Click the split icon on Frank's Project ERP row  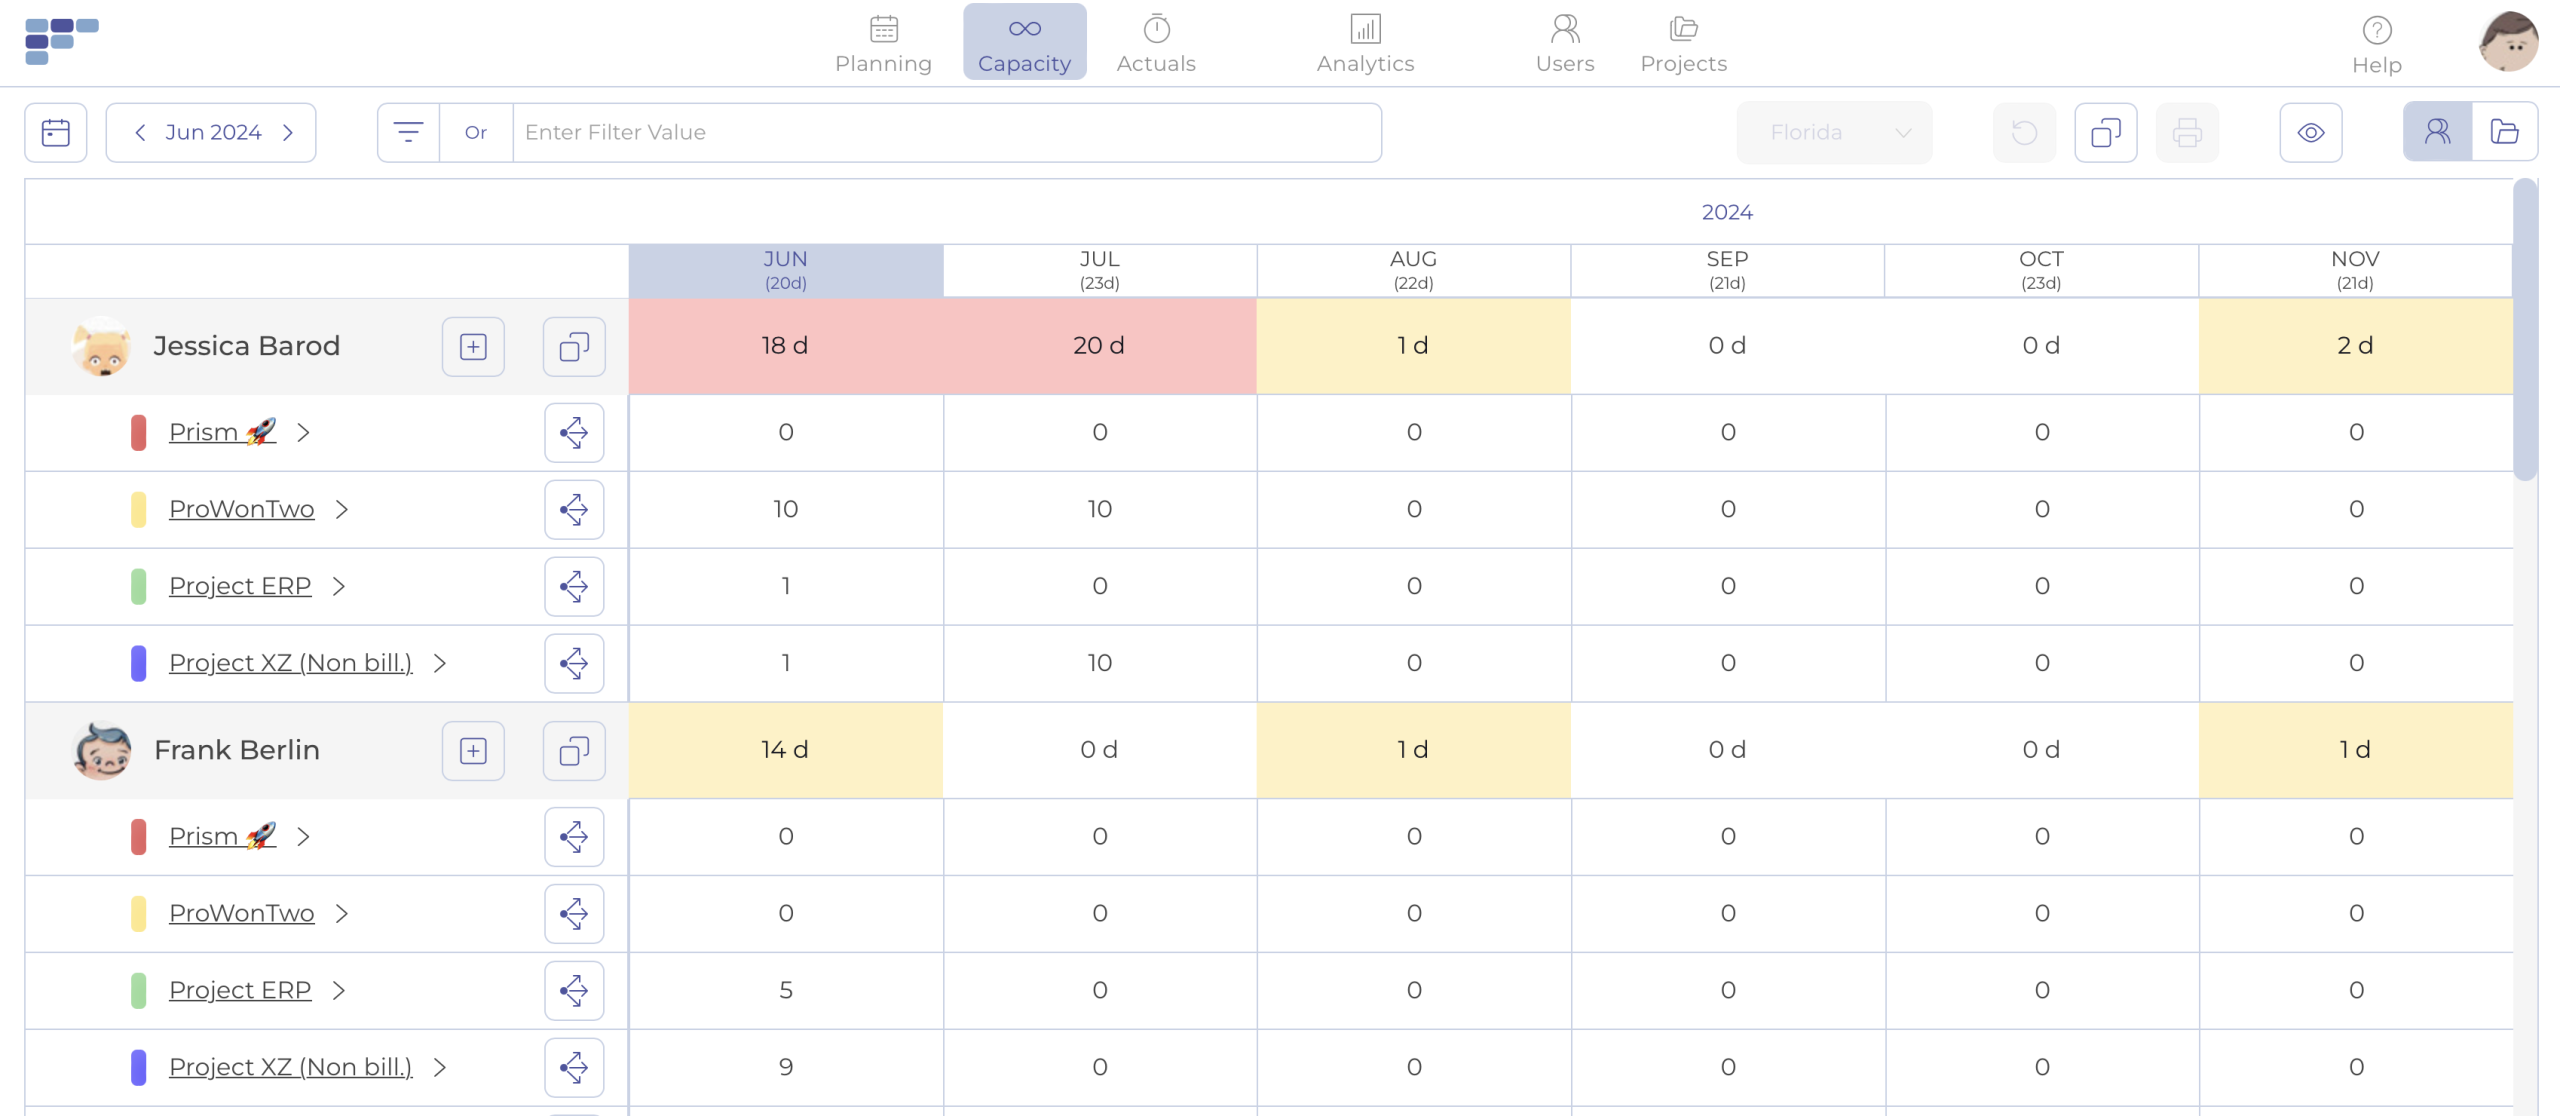click(x=574, y=990)
